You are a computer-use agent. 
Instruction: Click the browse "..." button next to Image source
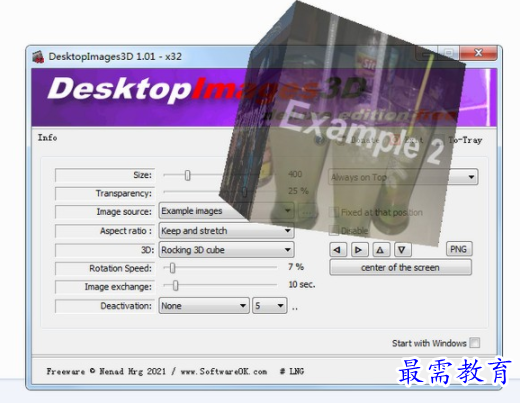tap(307, 211)
